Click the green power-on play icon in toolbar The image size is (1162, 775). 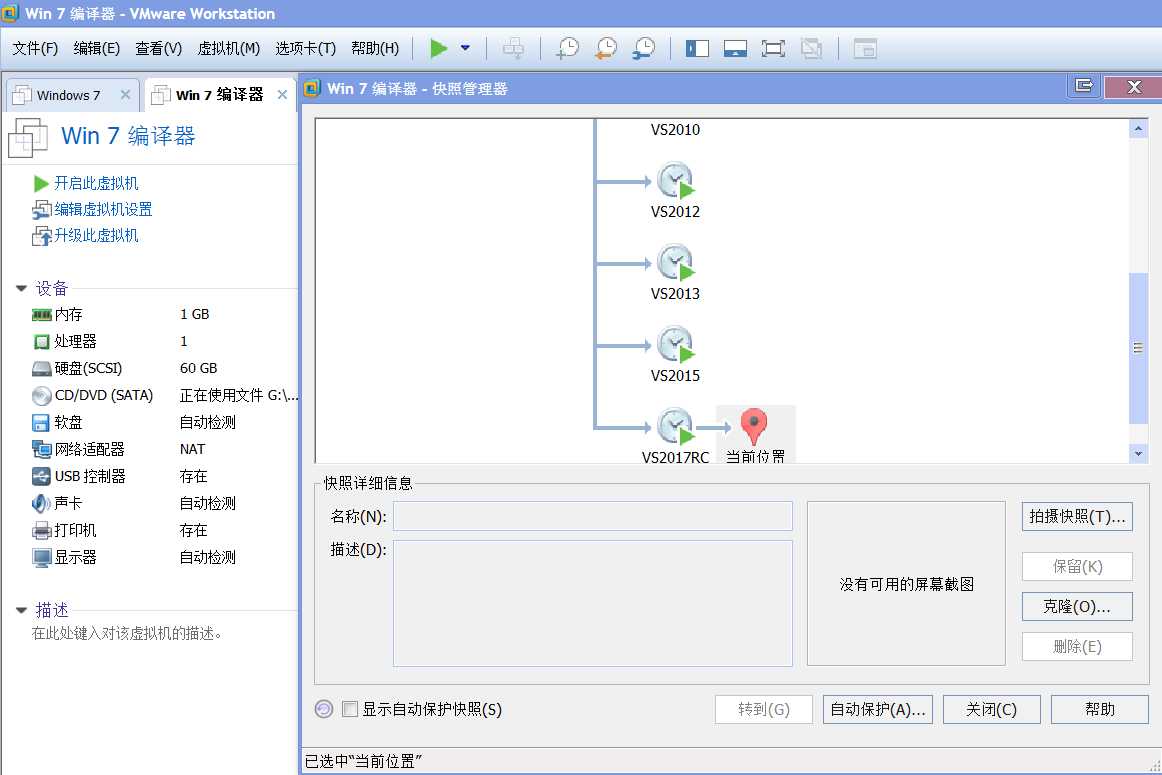click(438, 49)
